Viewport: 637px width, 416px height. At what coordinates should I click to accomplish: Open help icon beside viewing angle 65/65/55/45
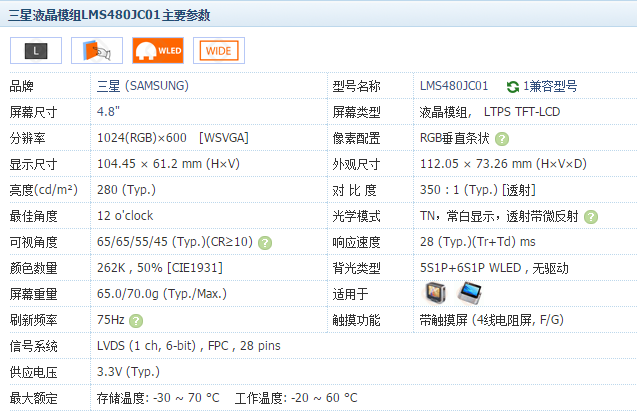point(265,243)
